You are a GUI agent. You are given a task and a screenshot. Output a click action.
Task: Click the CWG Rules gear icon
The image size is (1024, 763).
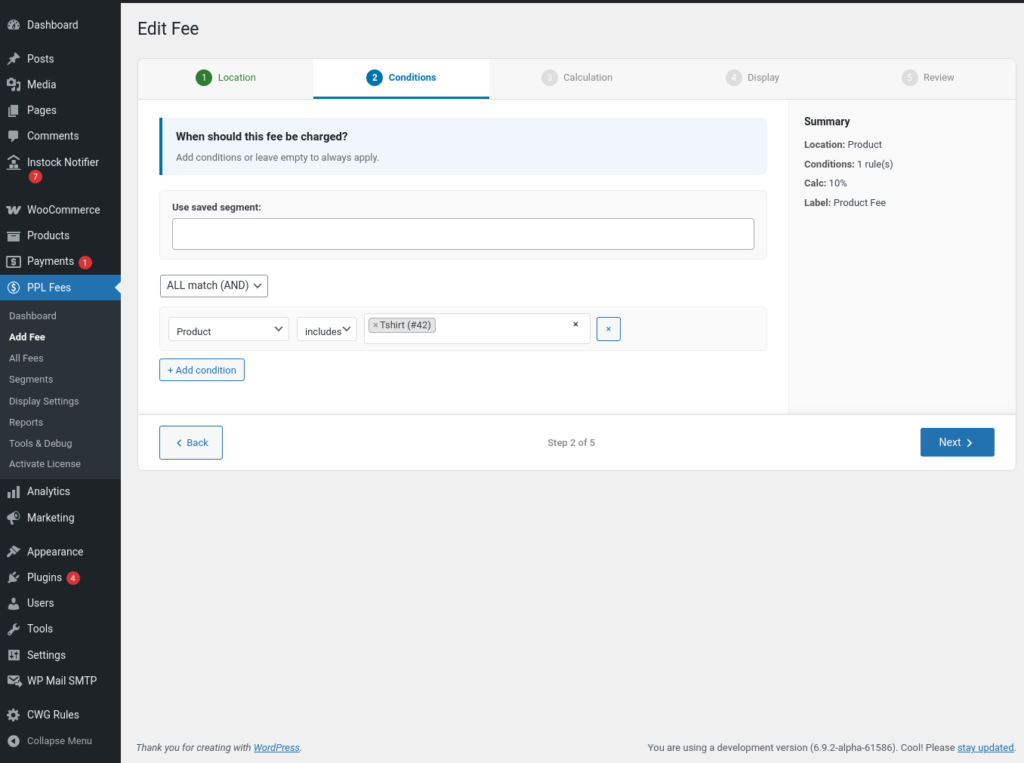pos(13,715)
